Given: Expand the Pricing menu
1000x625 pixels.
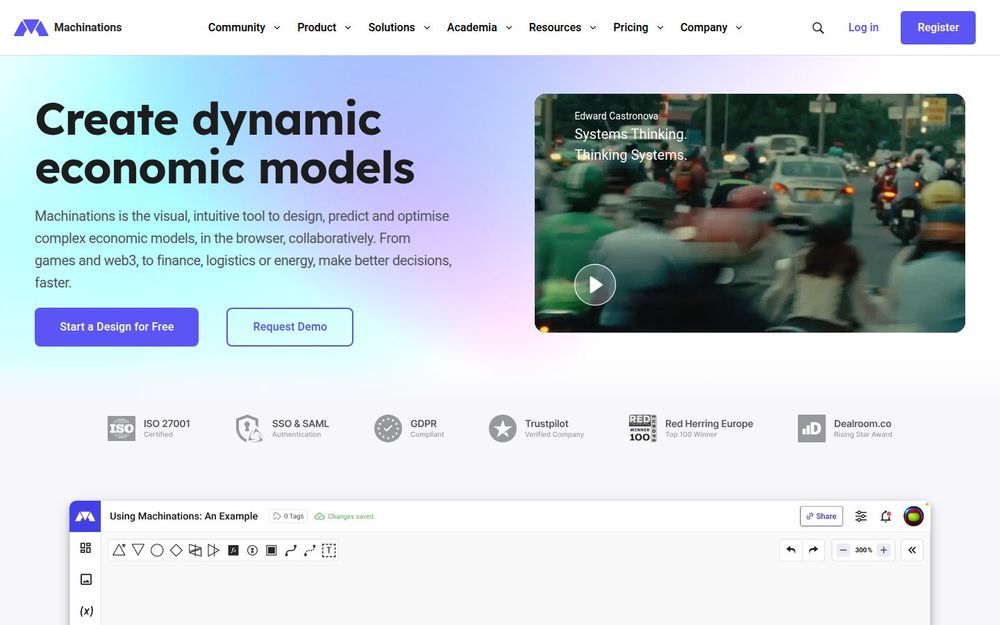Looking at the screenshot, I should pyautogui.click(x=638, y=27).
